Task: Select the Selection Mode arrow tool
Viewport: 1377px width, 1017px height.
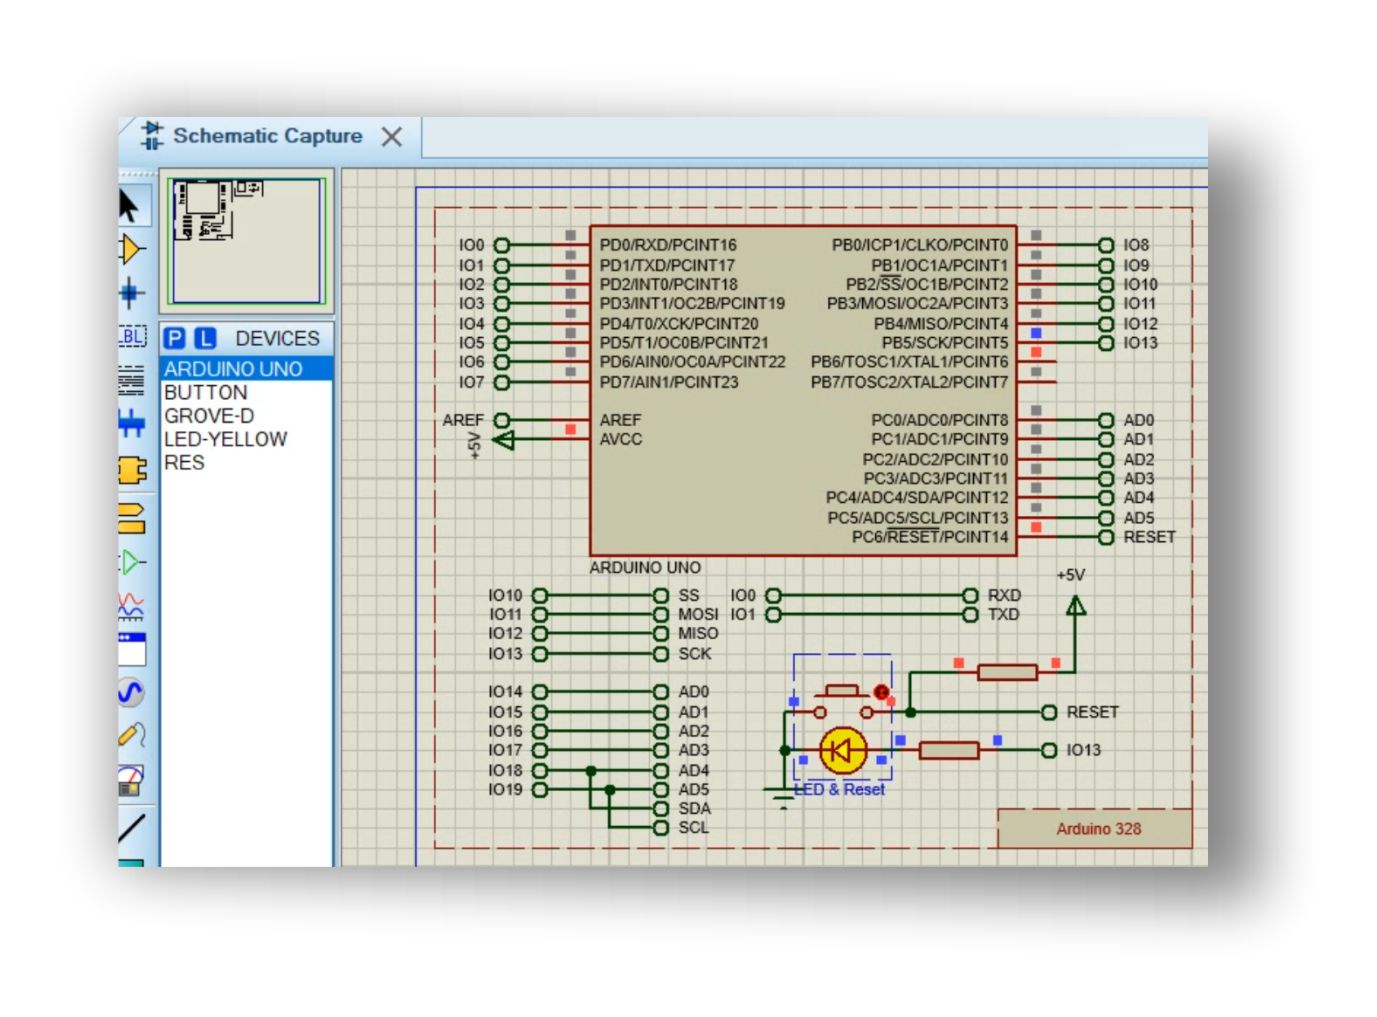Action: tap(130, 207)
